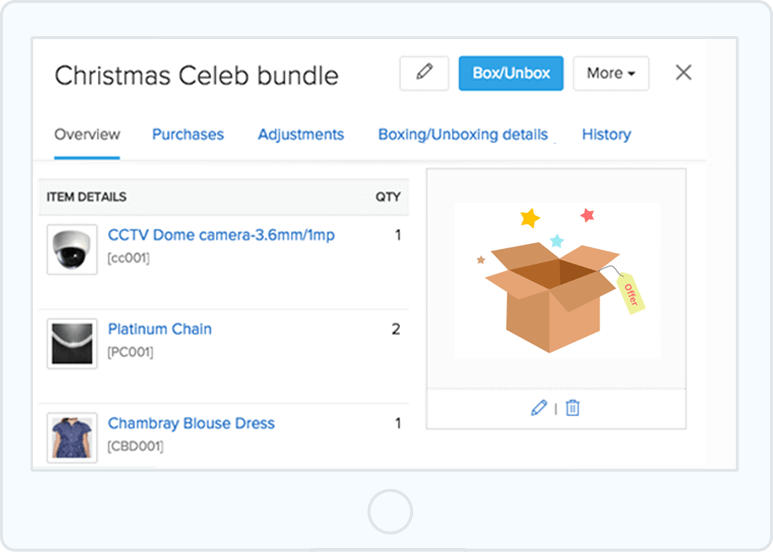Click the bundle box image preview
The image size is (773, 552).
(557, 280)
